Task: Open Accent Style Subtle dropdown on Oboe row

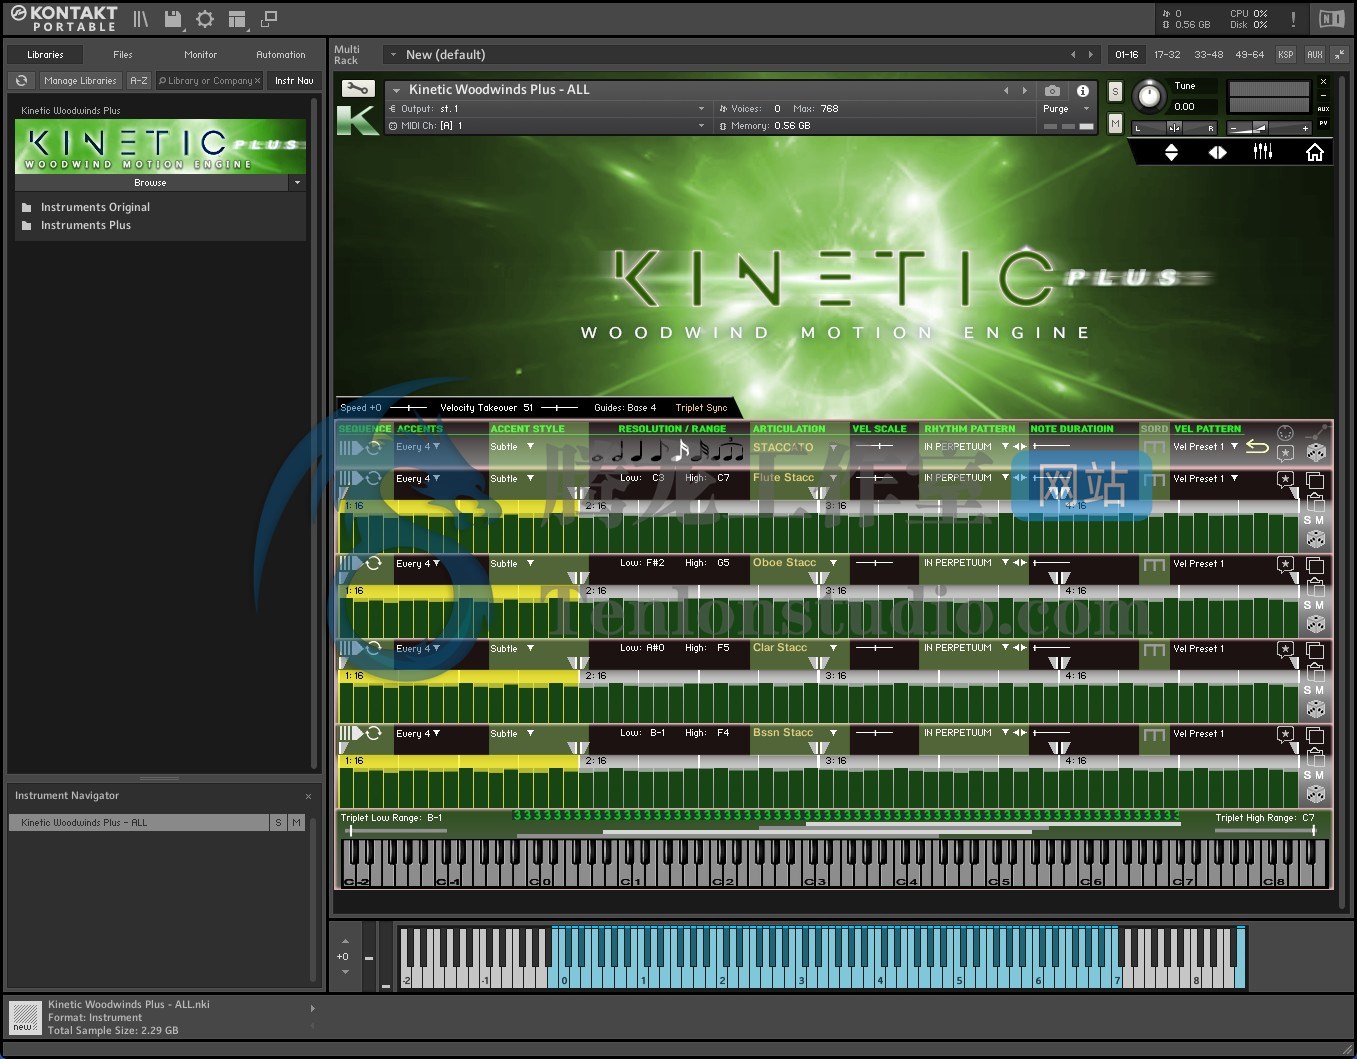Action: (x=512, y=563)
